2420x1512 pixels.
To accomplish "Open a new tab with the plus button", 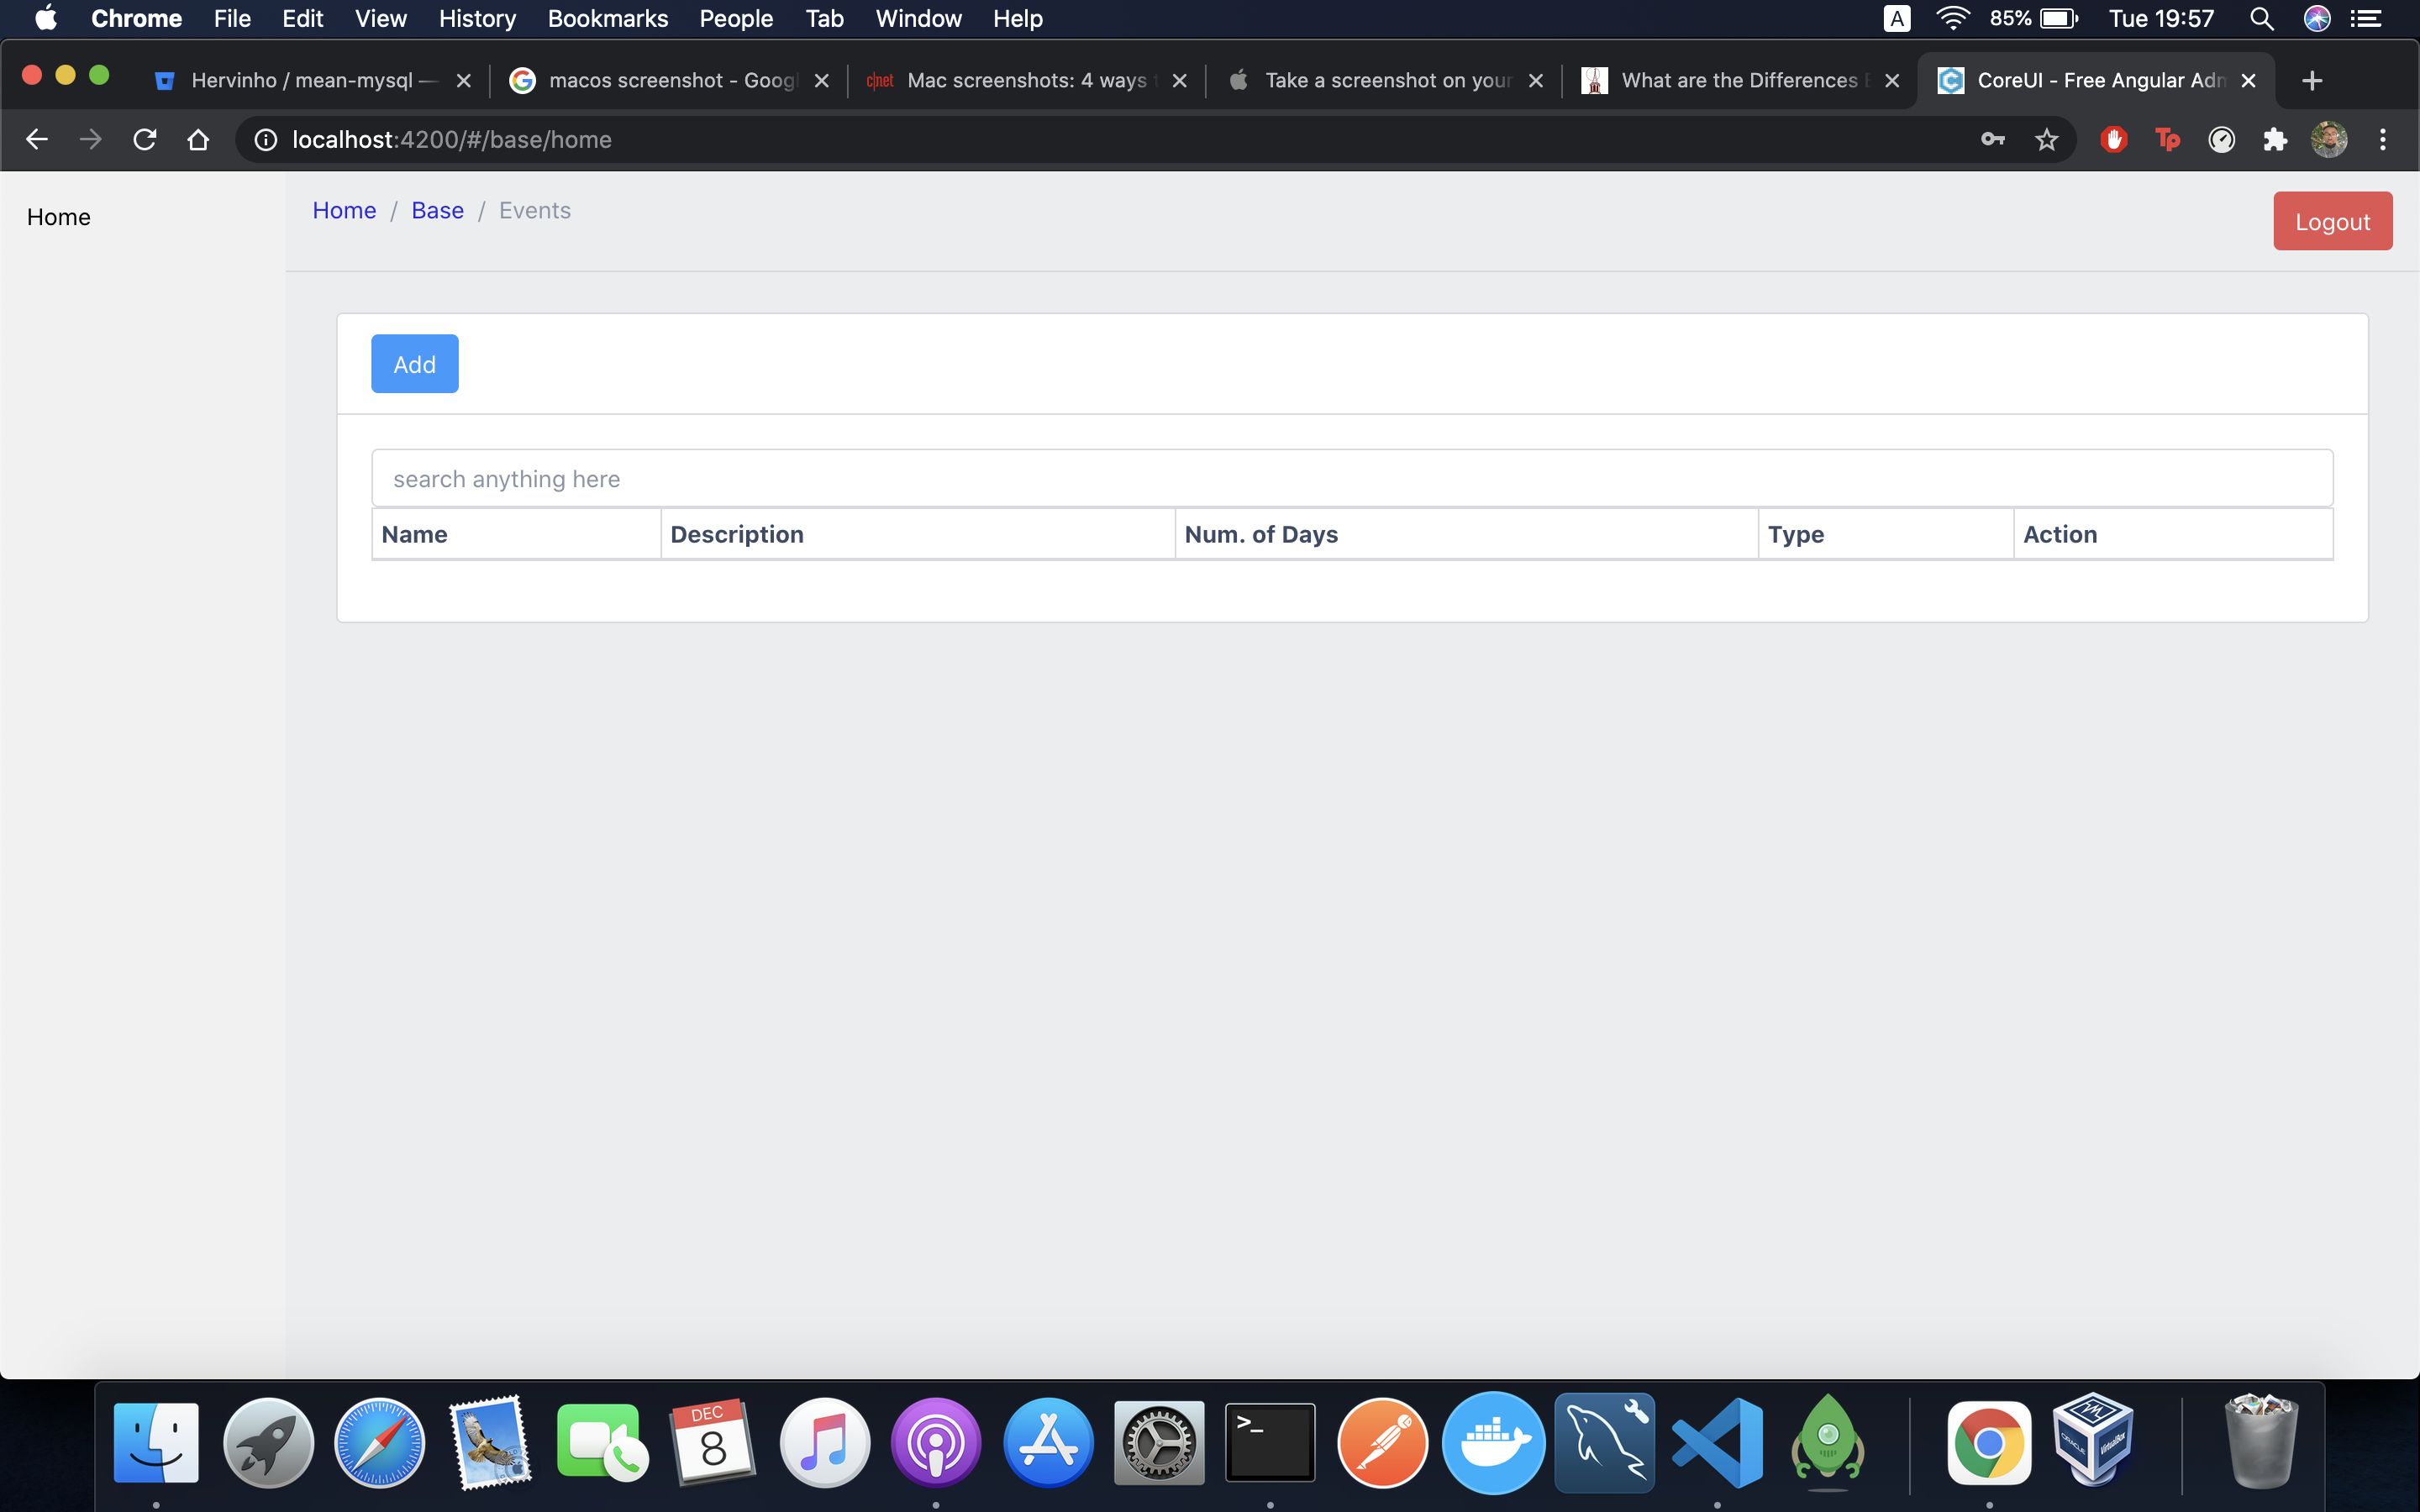I will (x=2311, y=81).
